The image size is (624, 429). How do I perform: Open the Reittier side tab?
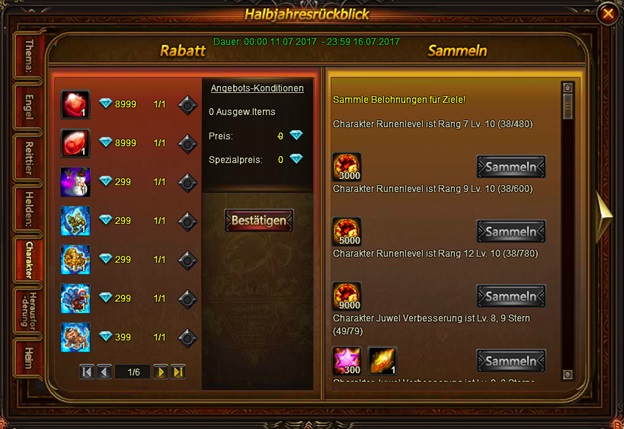29,158
